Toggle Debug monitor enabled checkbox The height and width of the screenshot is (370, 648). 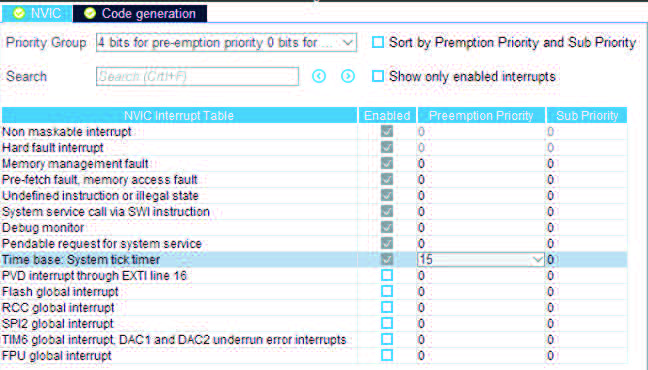[x=387, y=227]
